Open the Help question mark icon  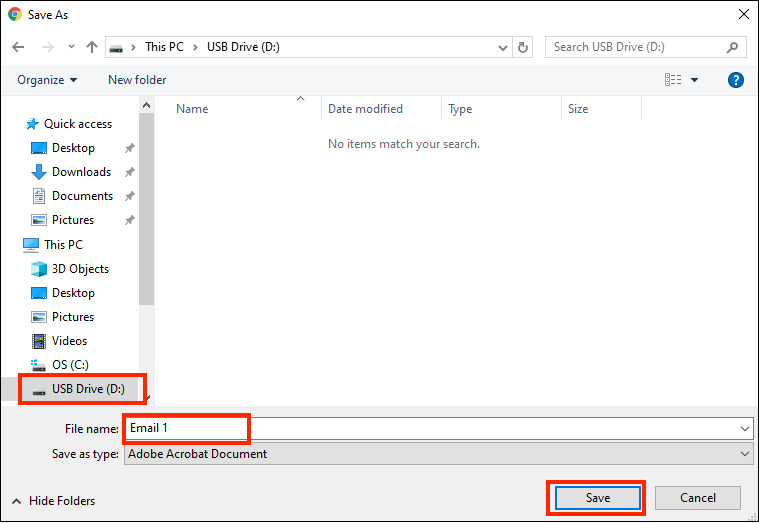click(736, 80)
